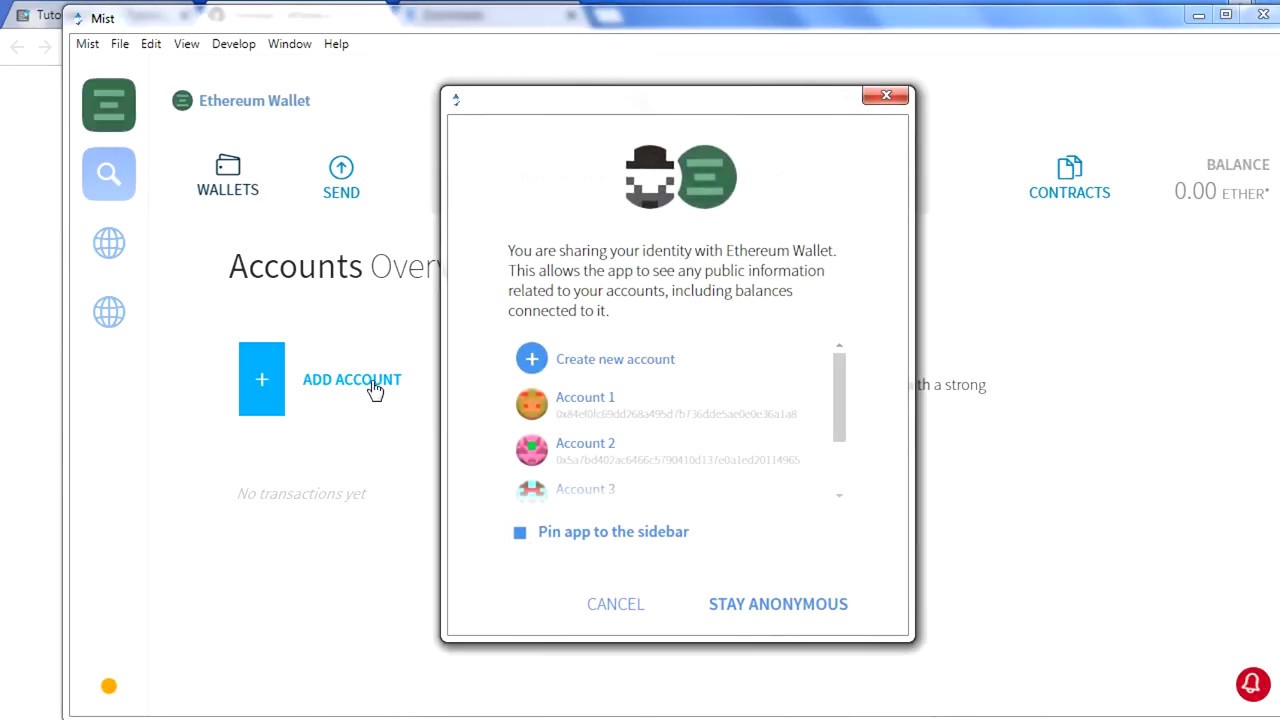1280x720 pixels.
Task: Click the Accounts Overview heading
Action: [x=334, y=266]
